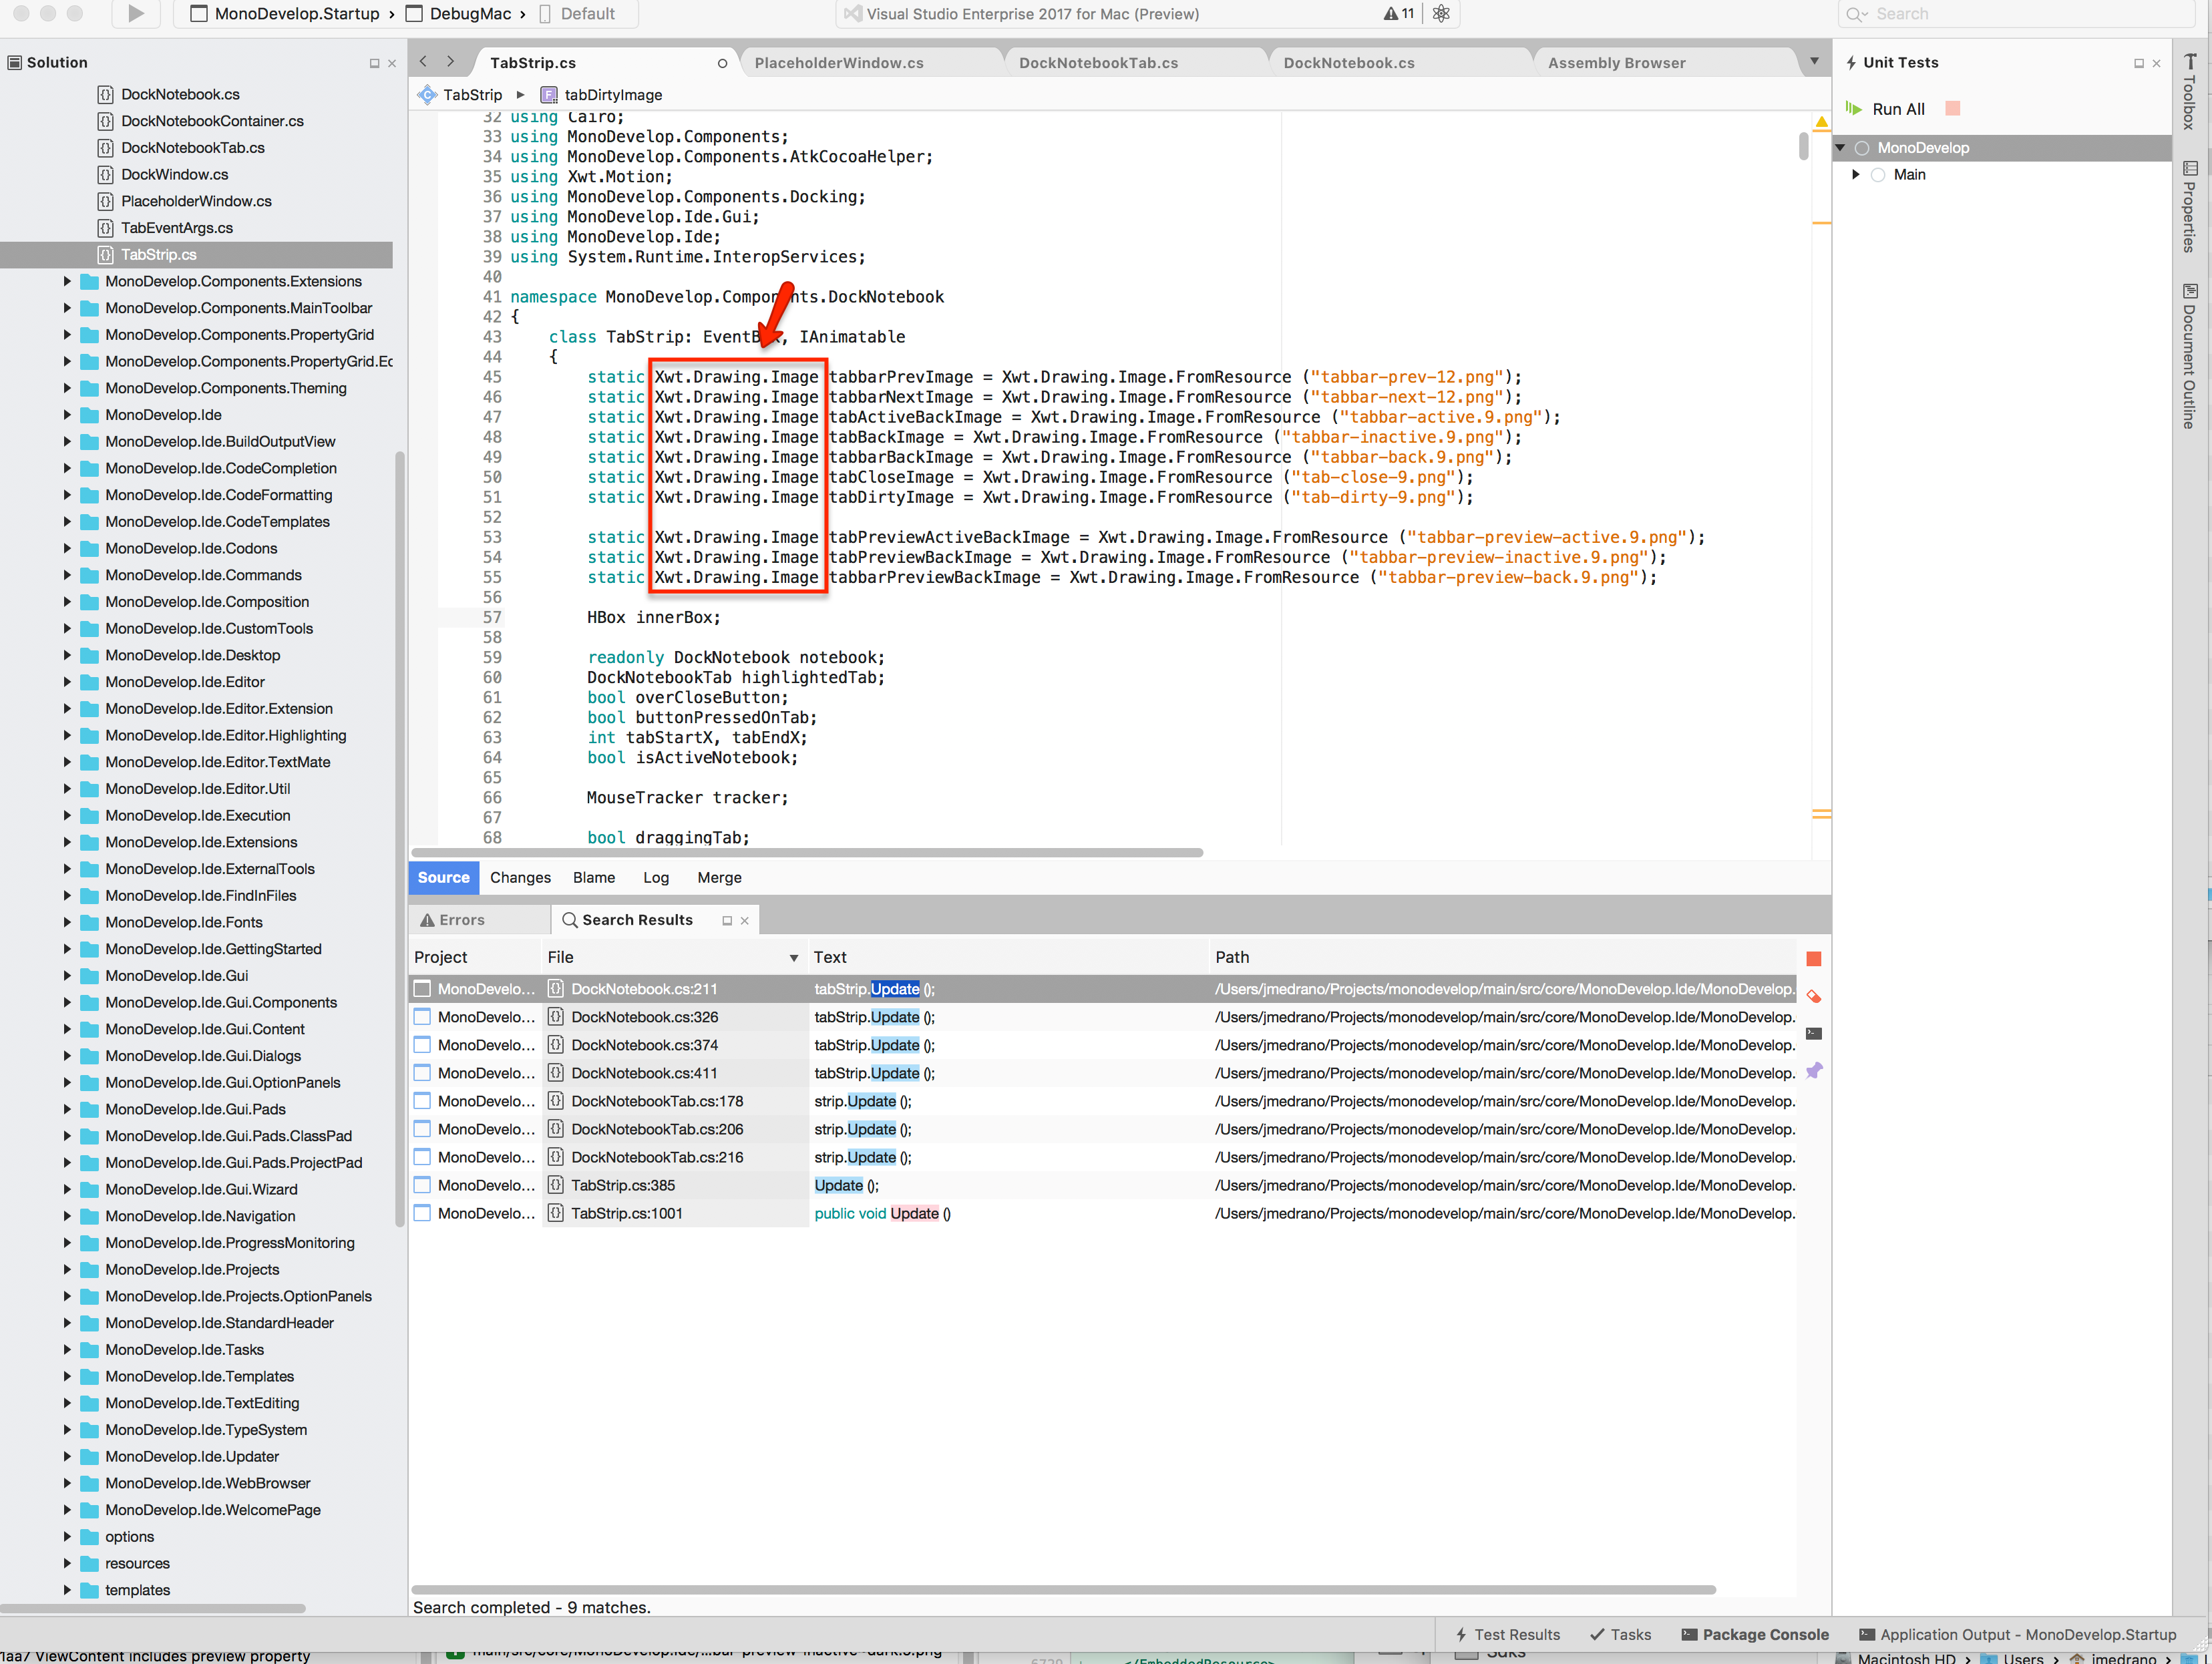Open the Properties side panel
The height and width of the screenshot is (1664, 2212).
[x=2189, y=206]
